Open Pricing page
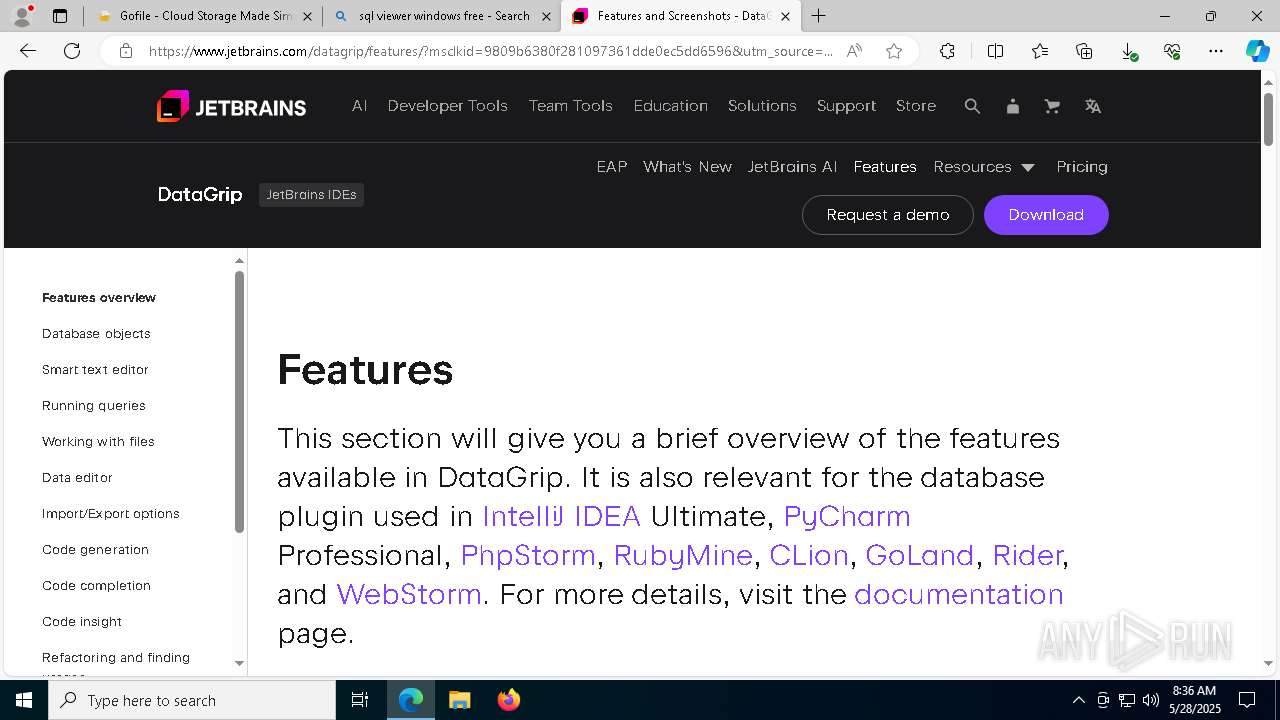This screenshot has height=720, width=1280. click(1082, 167)
